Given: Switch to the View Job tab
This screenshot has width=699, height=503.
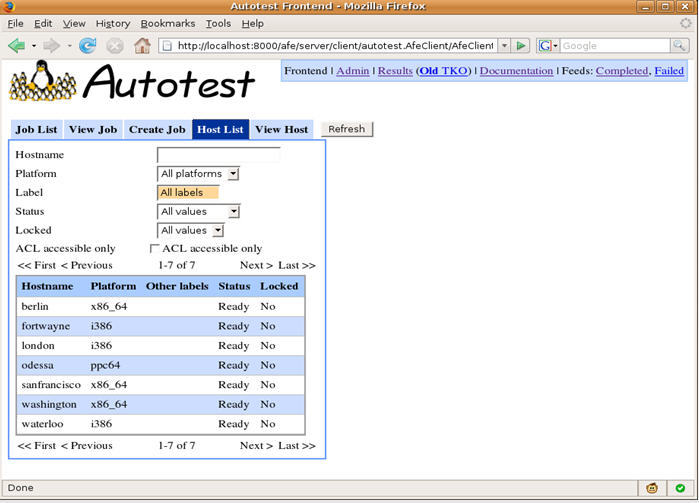Looking at the screenshot, I should (93, 130).
